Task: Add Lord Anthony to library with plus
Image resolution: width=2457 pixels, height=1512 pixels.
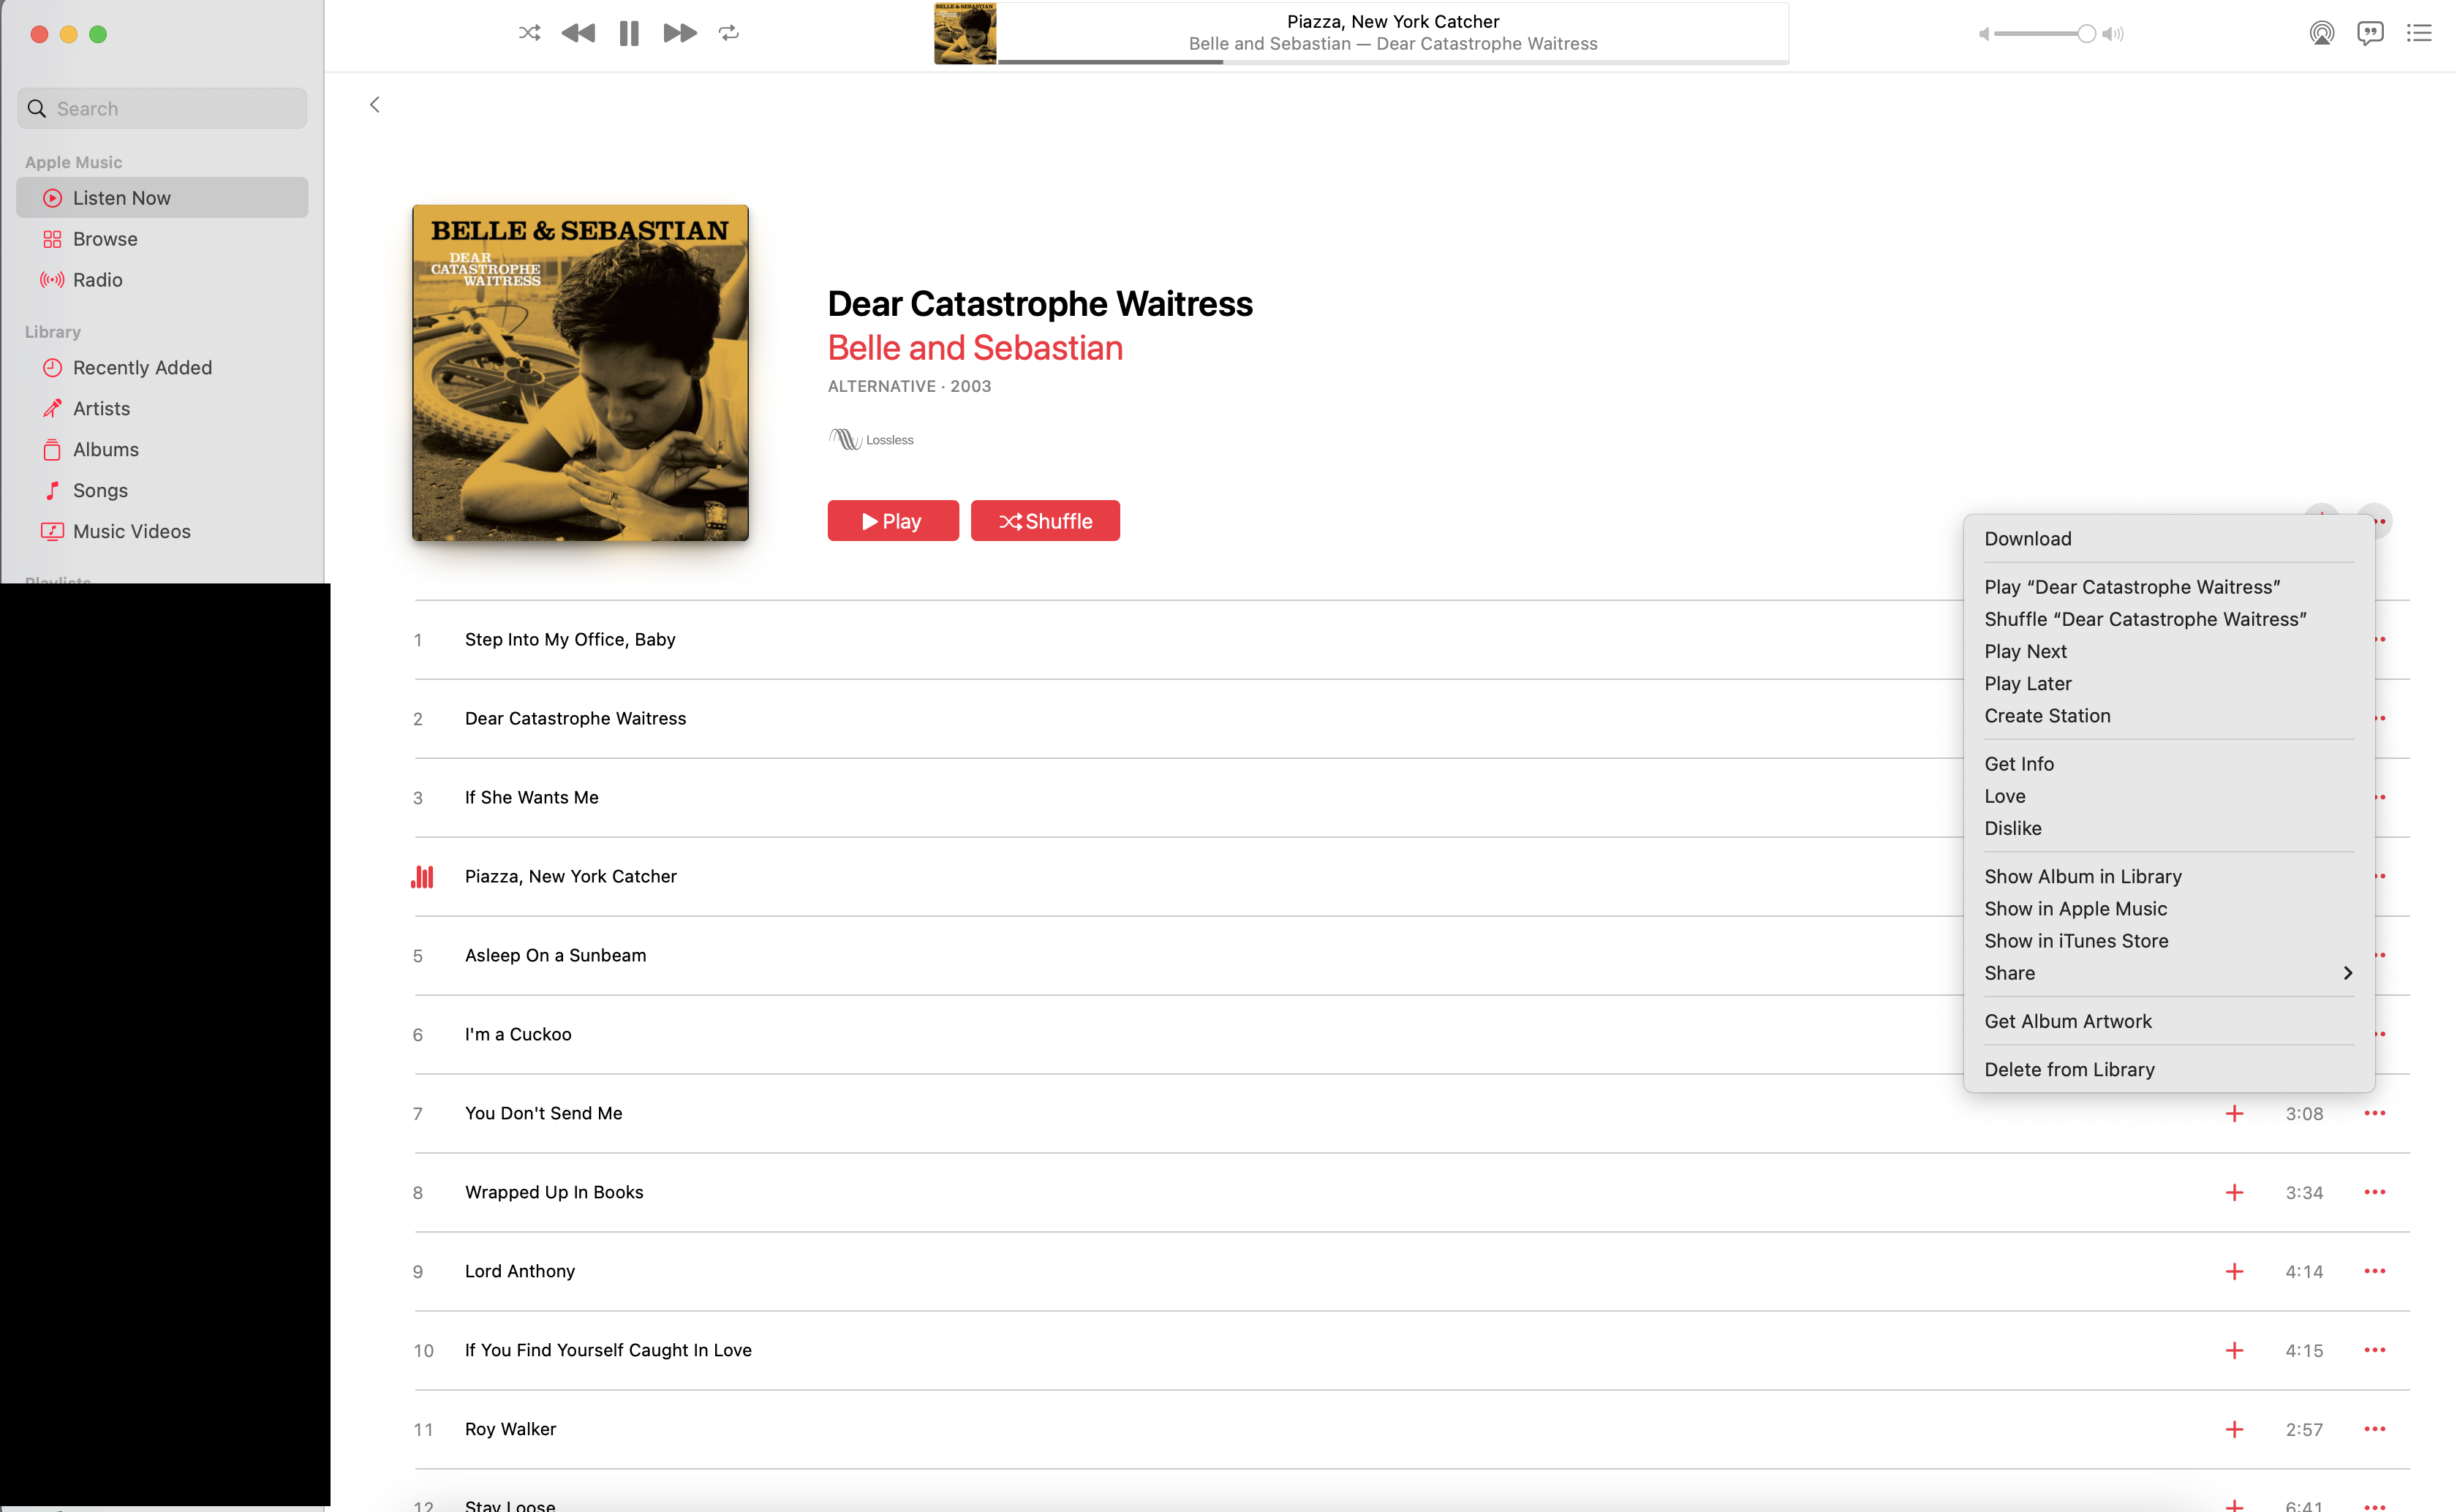Action: (2234, 1271)
